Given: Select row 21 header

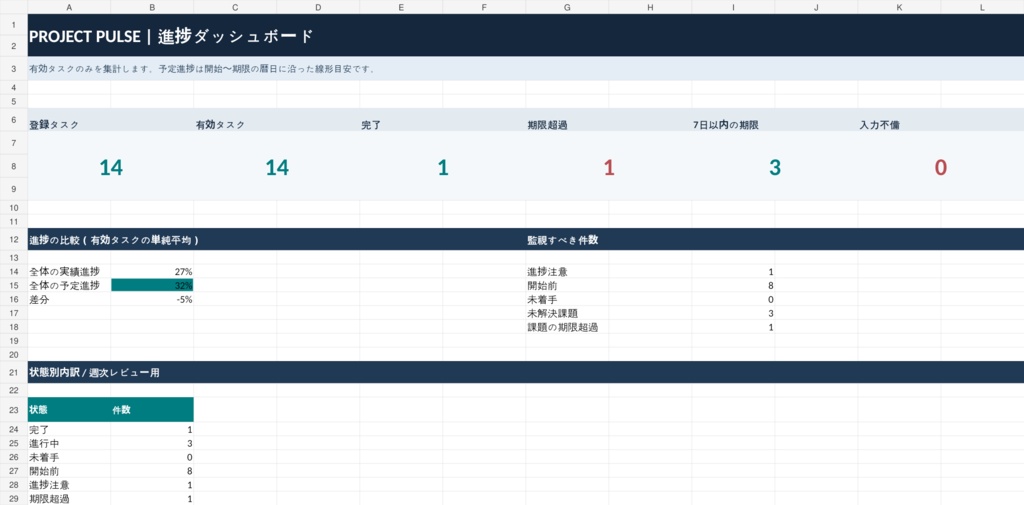Looking at the screenshot, I should pos(14,373).
